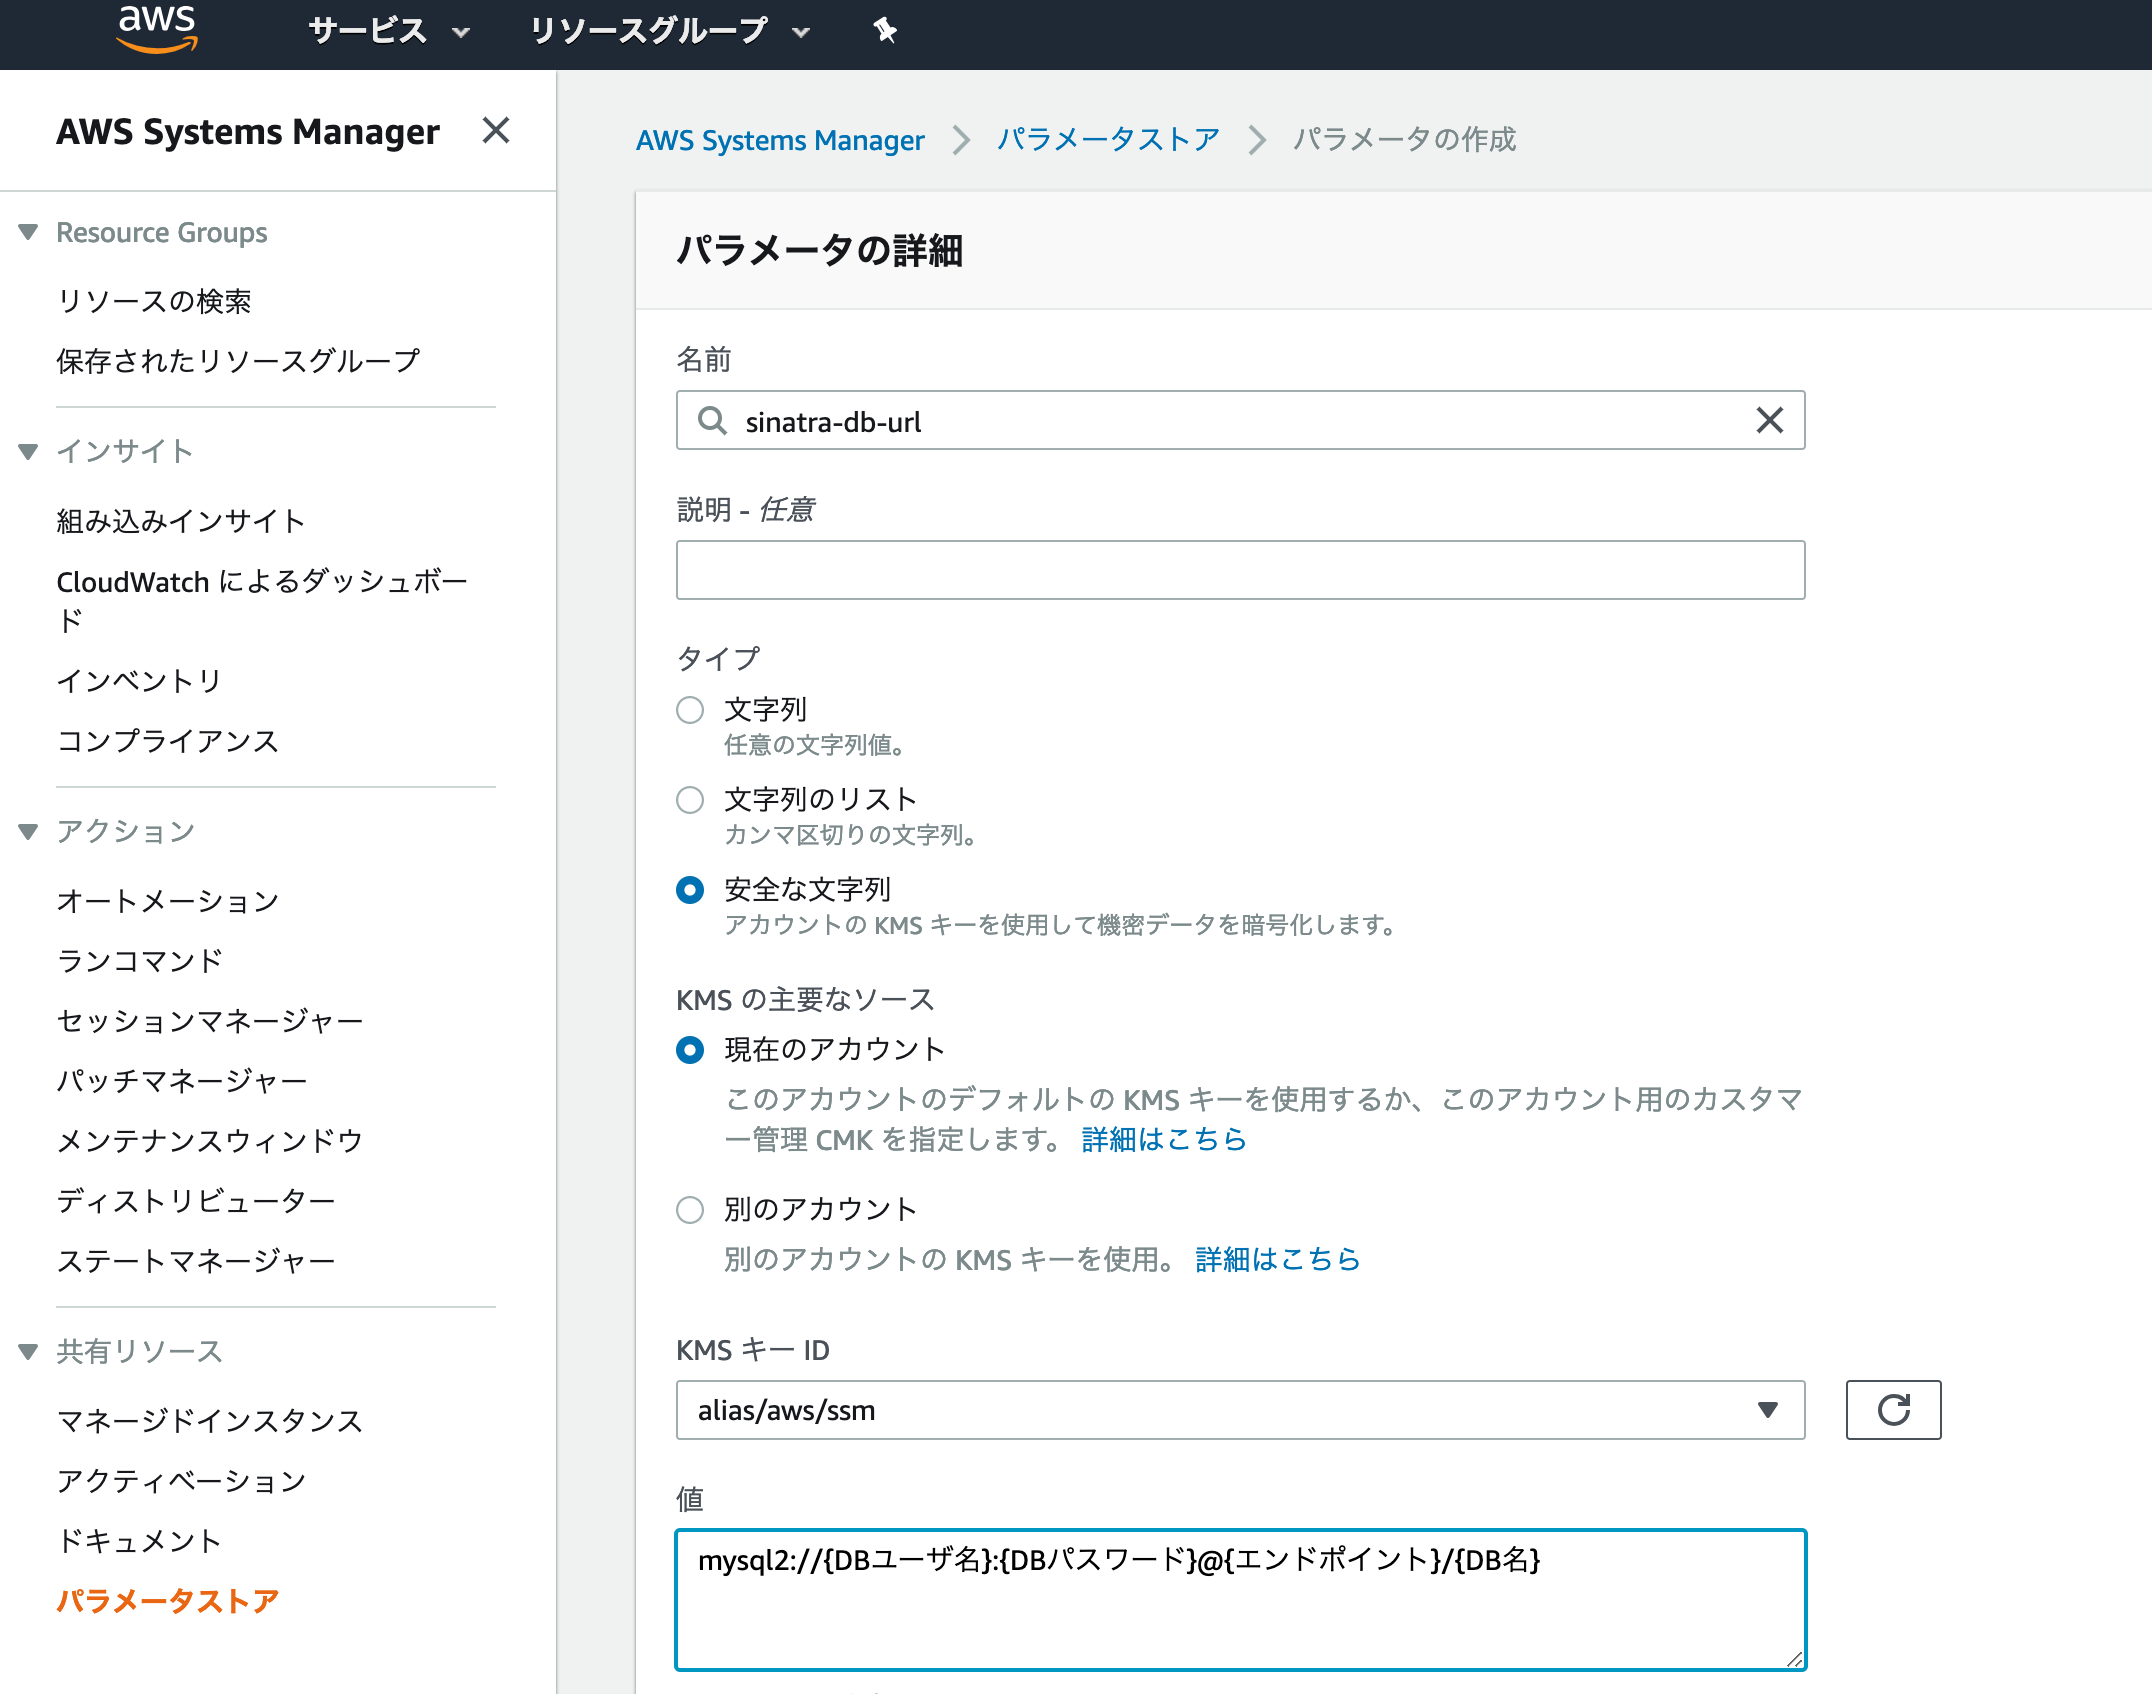The width and height of the screenshot is (2152, 1694).
Task: Open ディストリビューター in sidebar
Action: [x=195, y=1201]
